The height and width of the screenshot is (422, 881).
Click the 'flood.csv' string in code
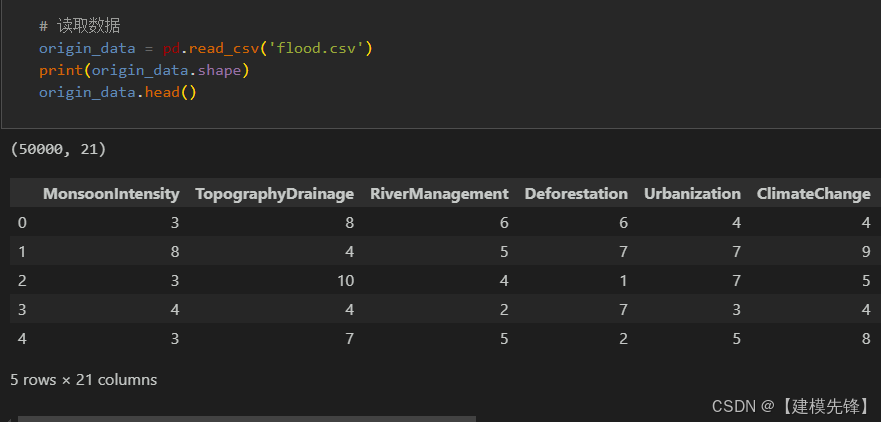[x=316, y=48]
